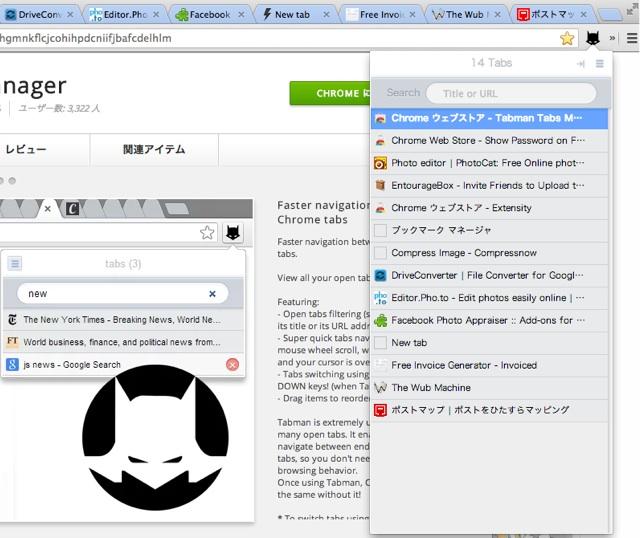640x538 pixels.
Task: Select Compress Image - Compressnow entry
Action: [x=489, y=253]
